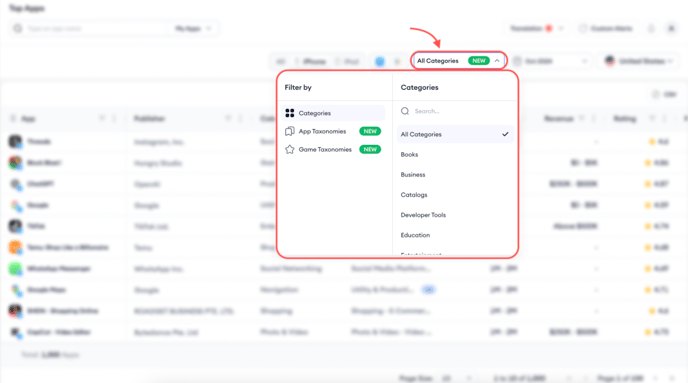Click the Game Taxonomies star icon

click(290, 150)
